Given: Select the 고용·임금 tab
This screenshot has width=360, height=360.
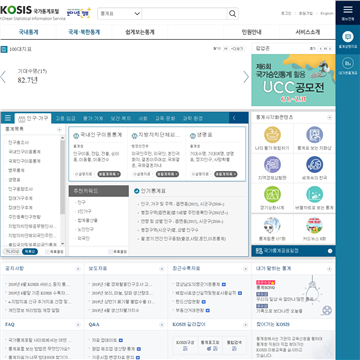Looking at the screenshot, I should coord(65,118).
